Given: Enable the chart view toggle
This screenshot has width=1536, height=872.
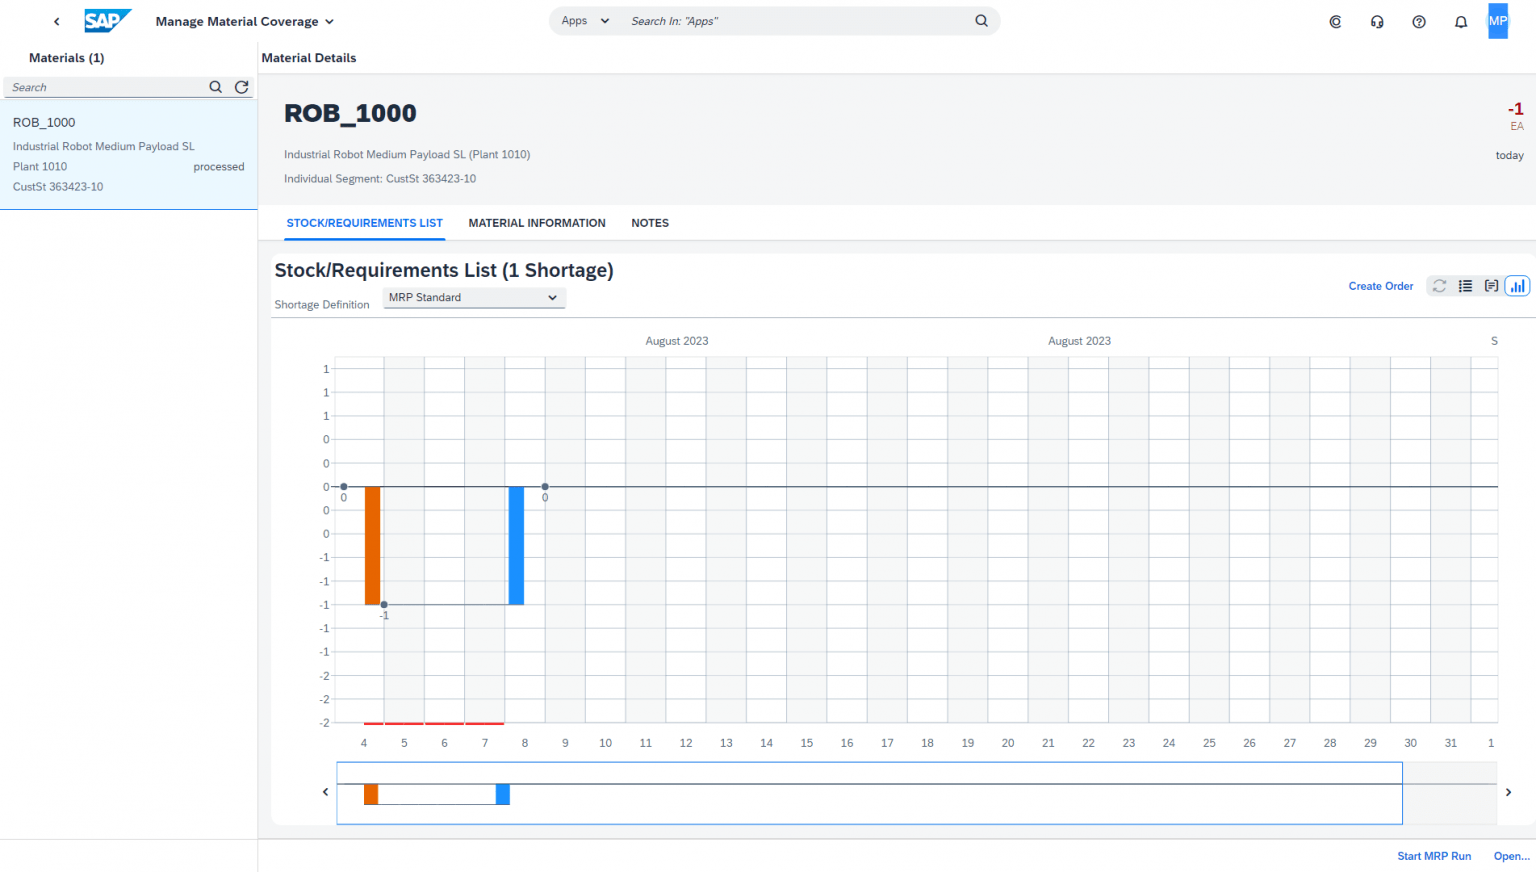Looking at the screenshot, I should pyautogui.click(x=1517, y=285).
